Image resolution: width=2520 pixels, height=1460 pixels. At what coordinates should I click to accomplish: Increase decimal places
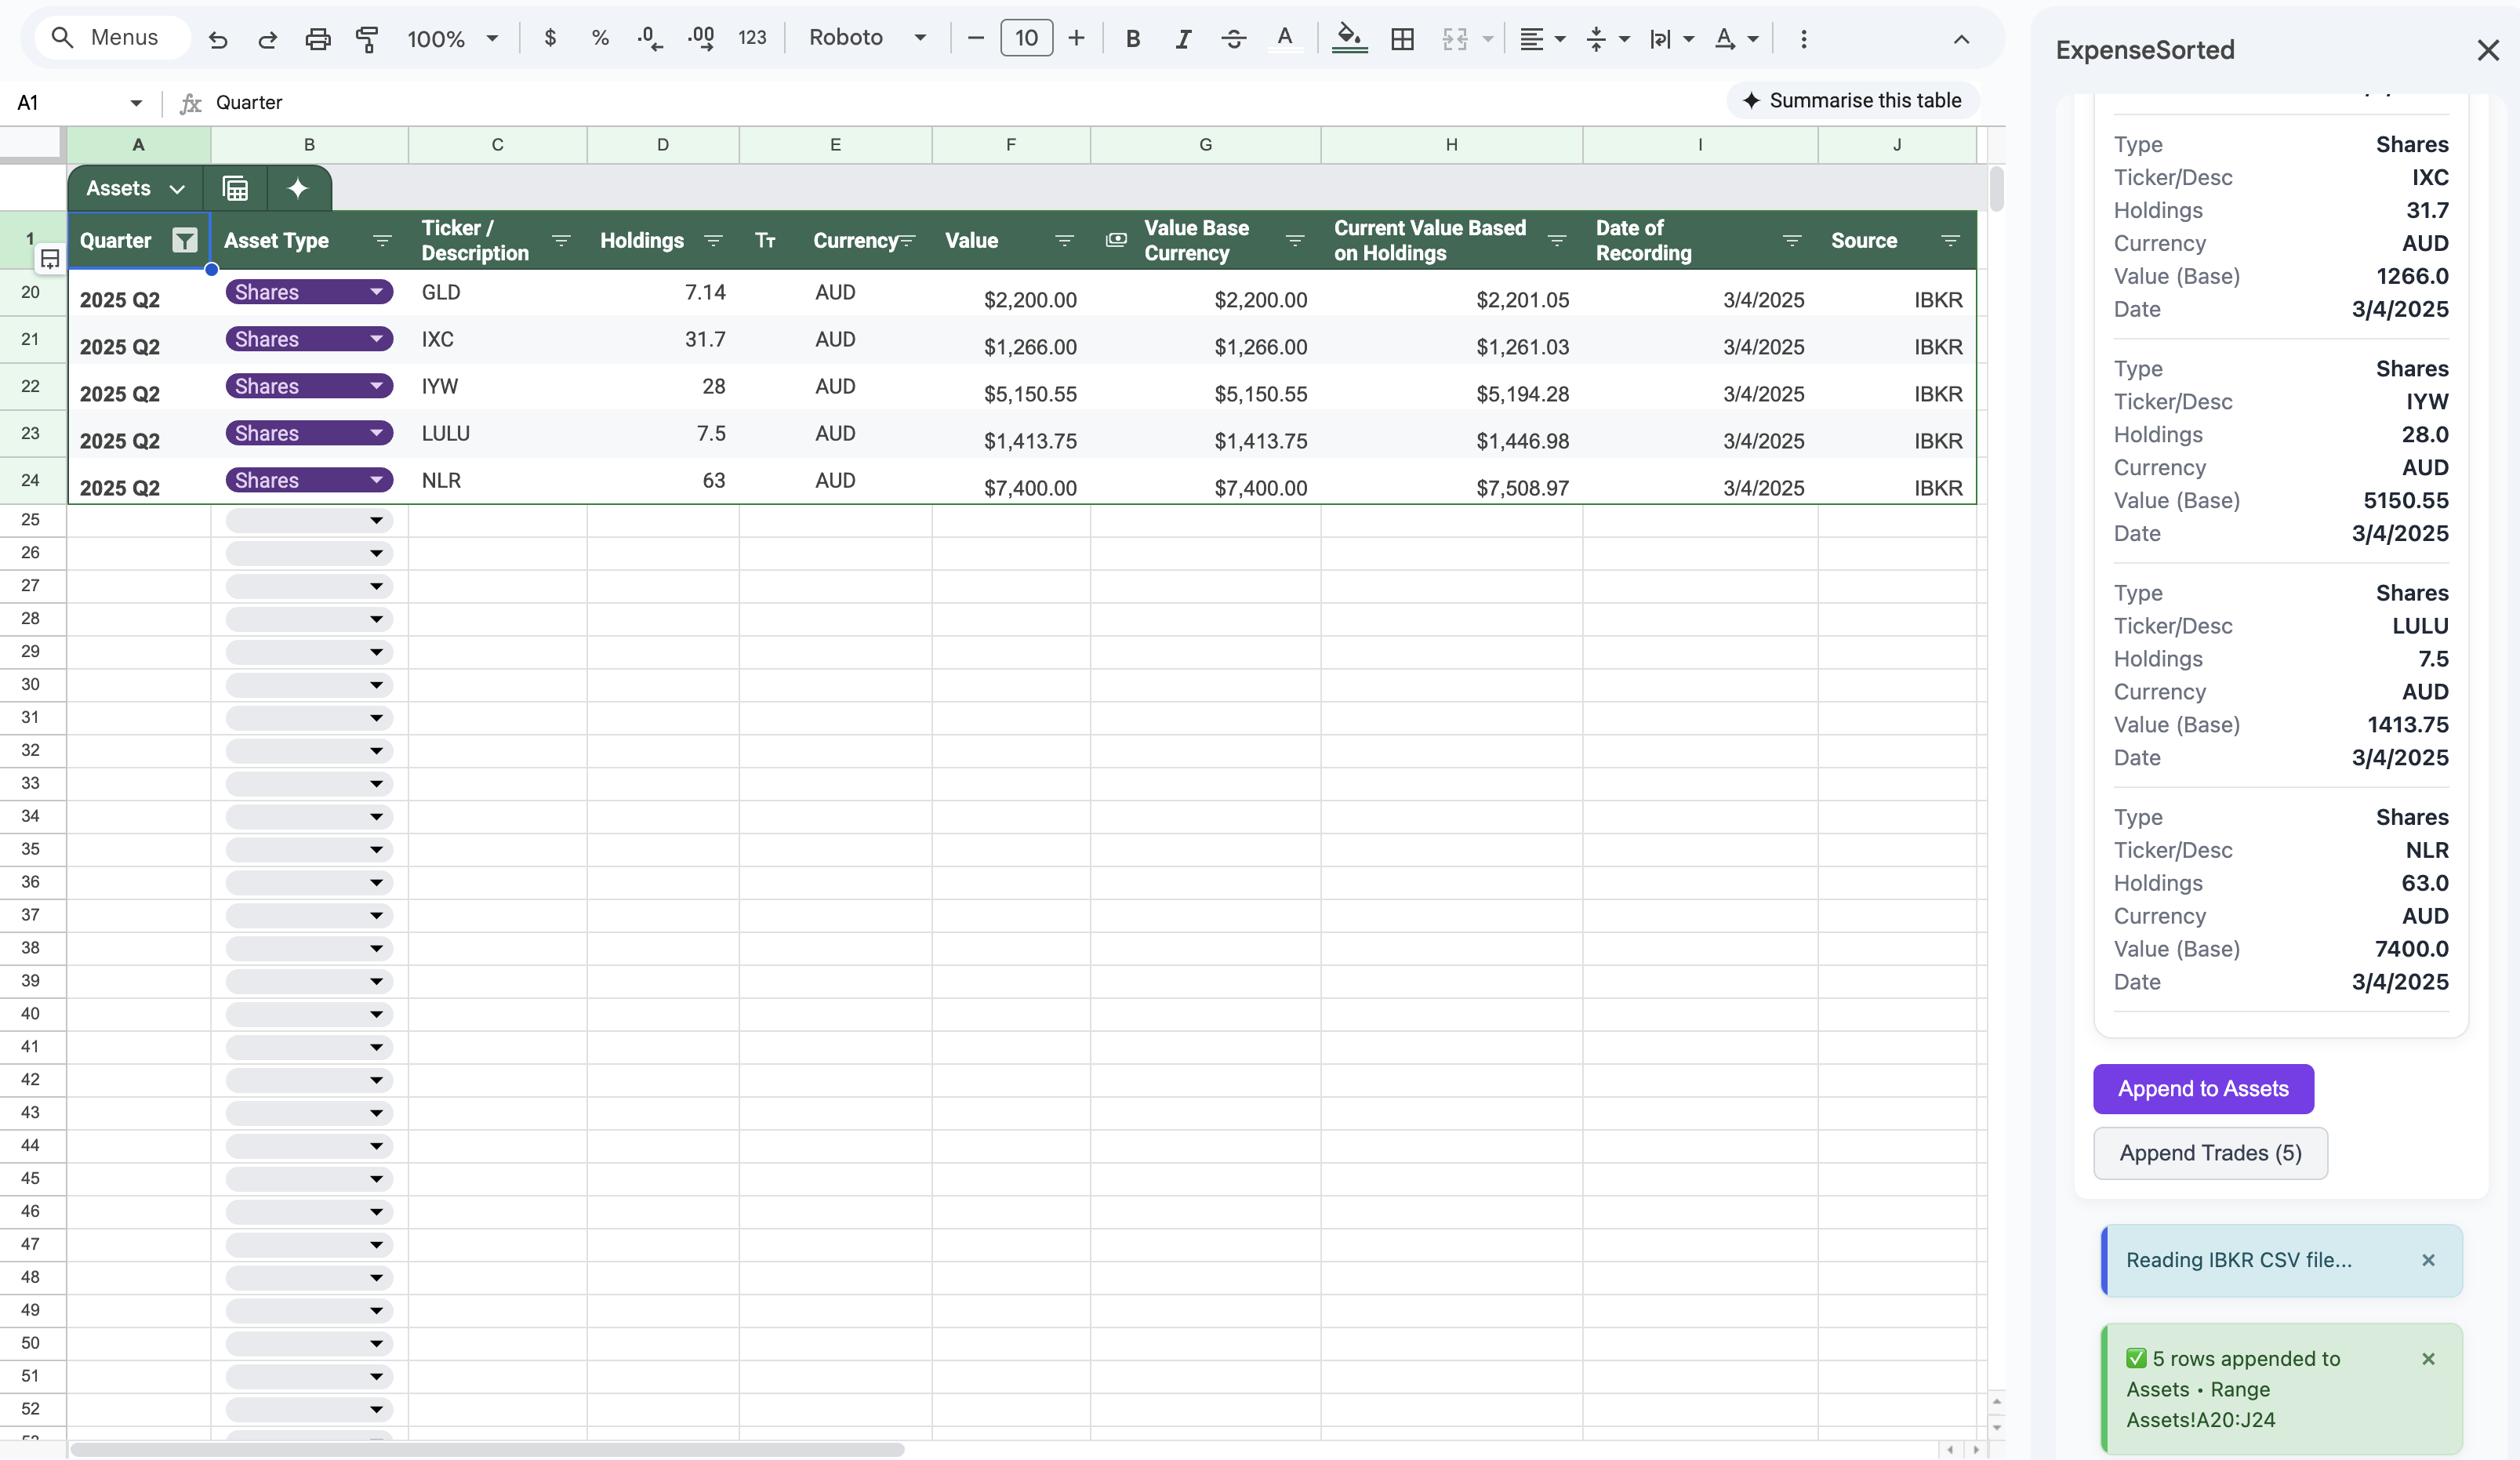700,39
